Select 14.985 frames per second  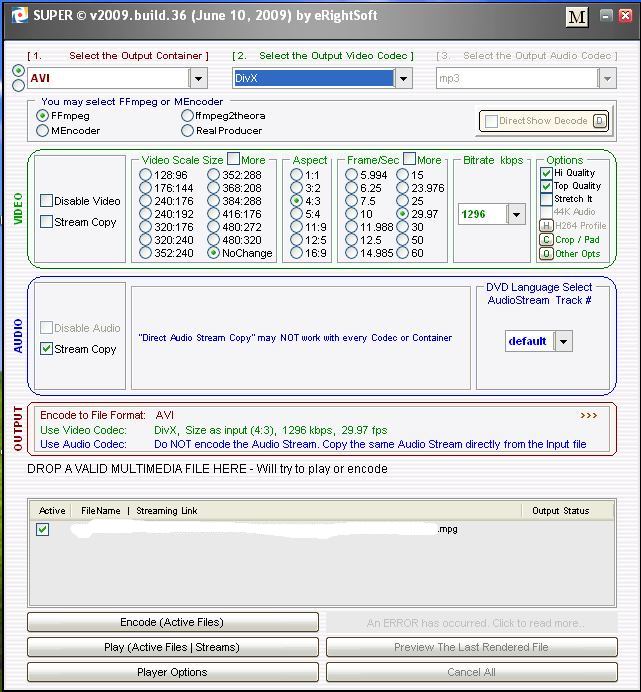[x=351, y=253]
